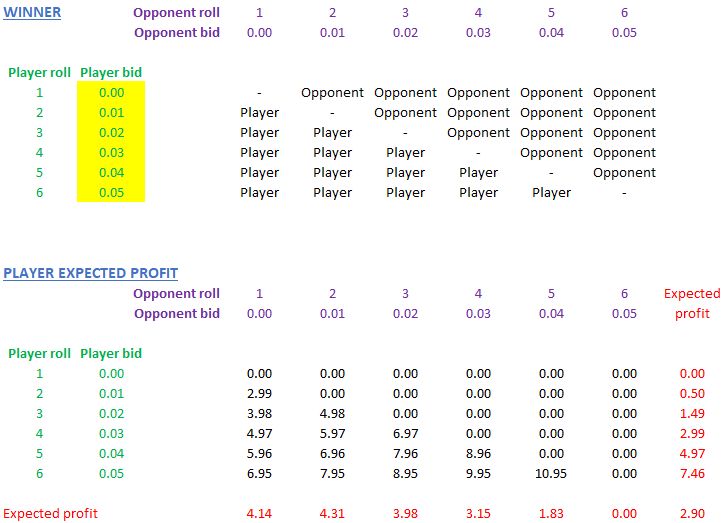Click the red 4.14 column expected profit
Image resolution: width=725 pixels, height=523 pixels.
click(259, 513)
